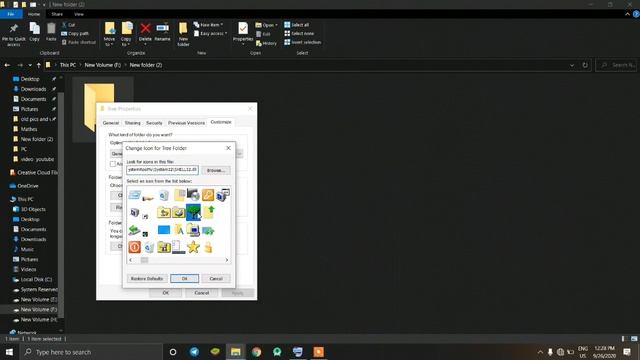
Task: Click Select none in the ribbon
Action: tap(299, 33)
